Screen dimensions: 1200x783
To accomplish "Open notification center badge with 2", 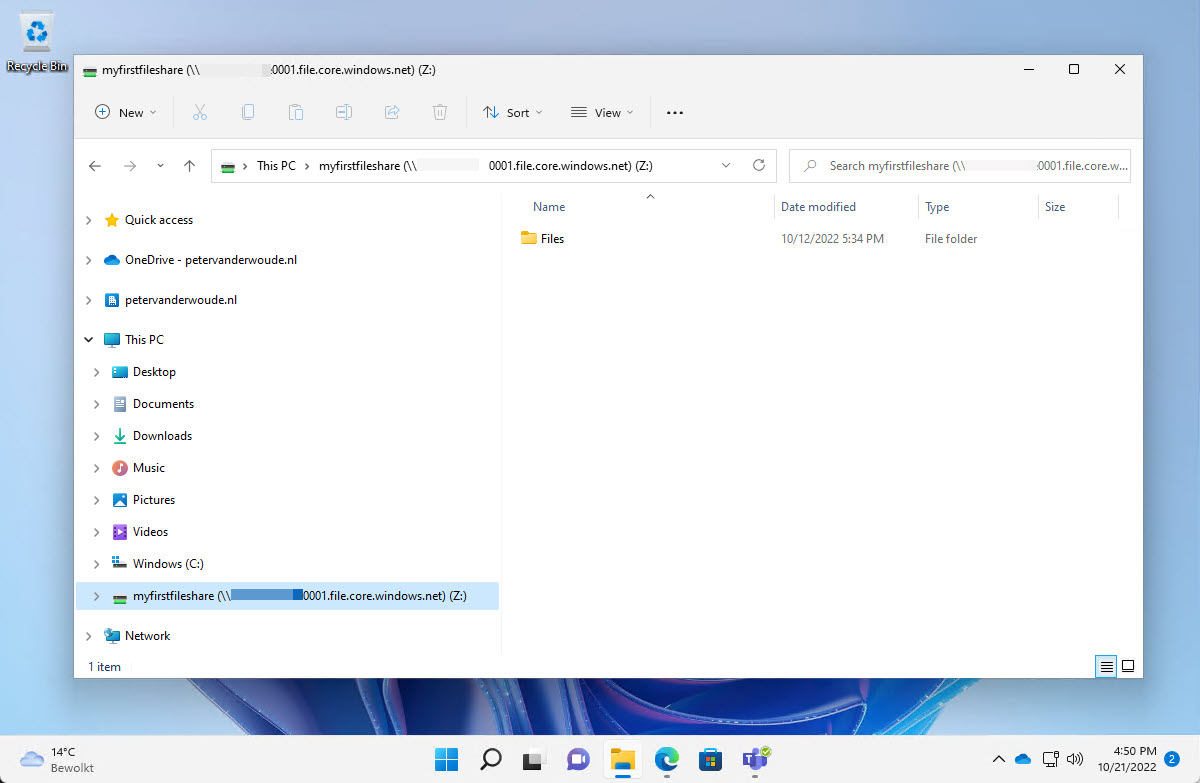I will tap(1171, 759).
